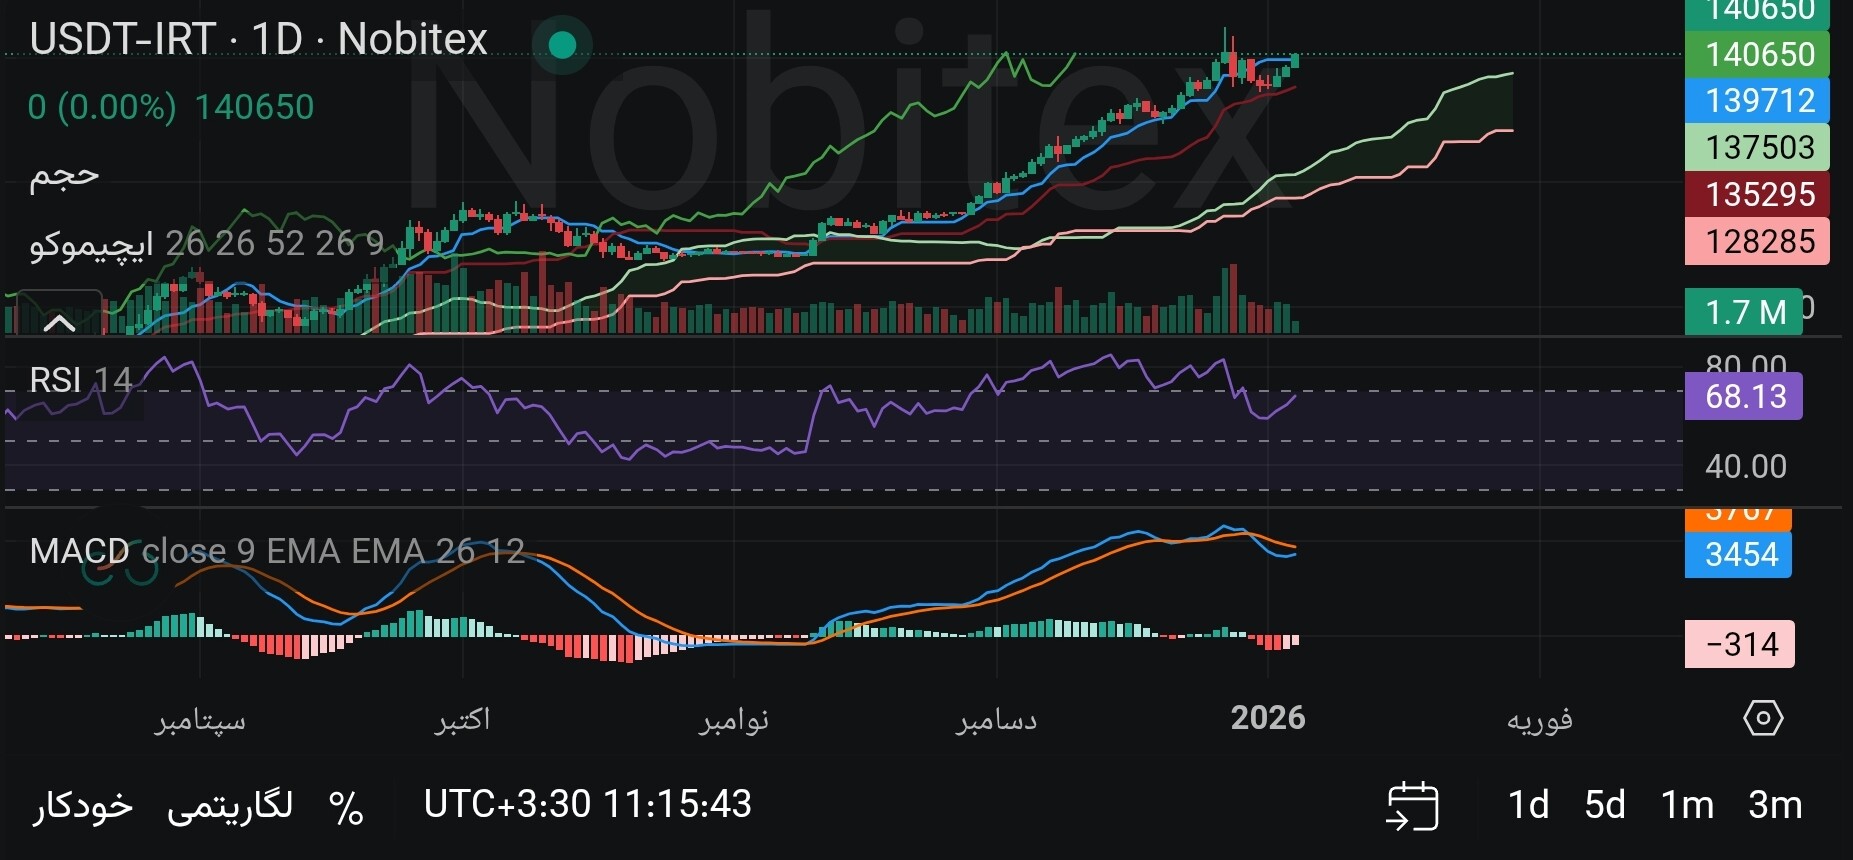Click the dark red 135295 axis label
The width and height of the screenshot is (1853, 860).
pos(1757,194)
